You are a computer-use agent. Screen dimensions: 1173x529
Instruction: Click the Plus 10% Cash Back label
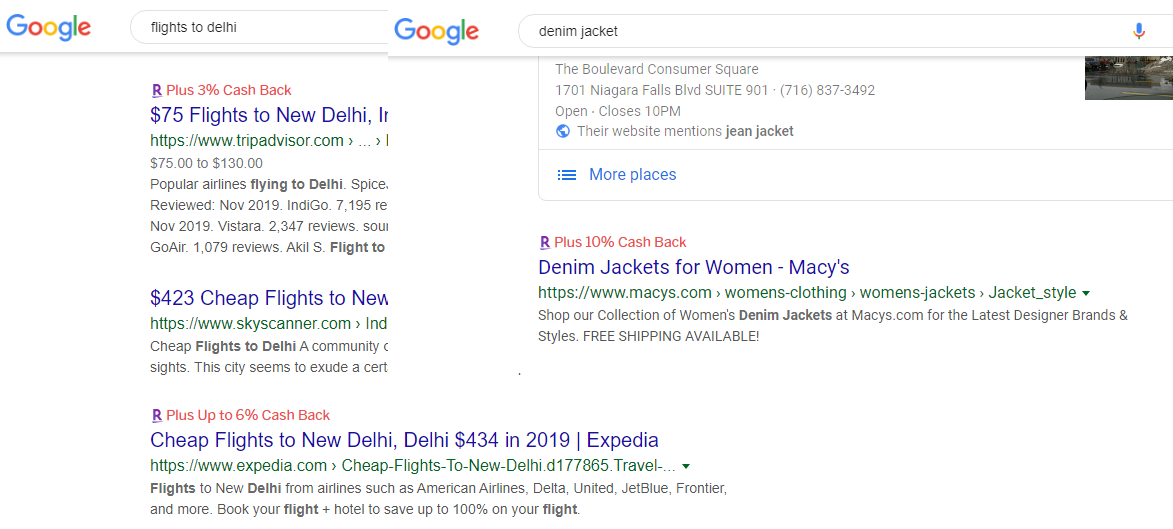[620, 242]
